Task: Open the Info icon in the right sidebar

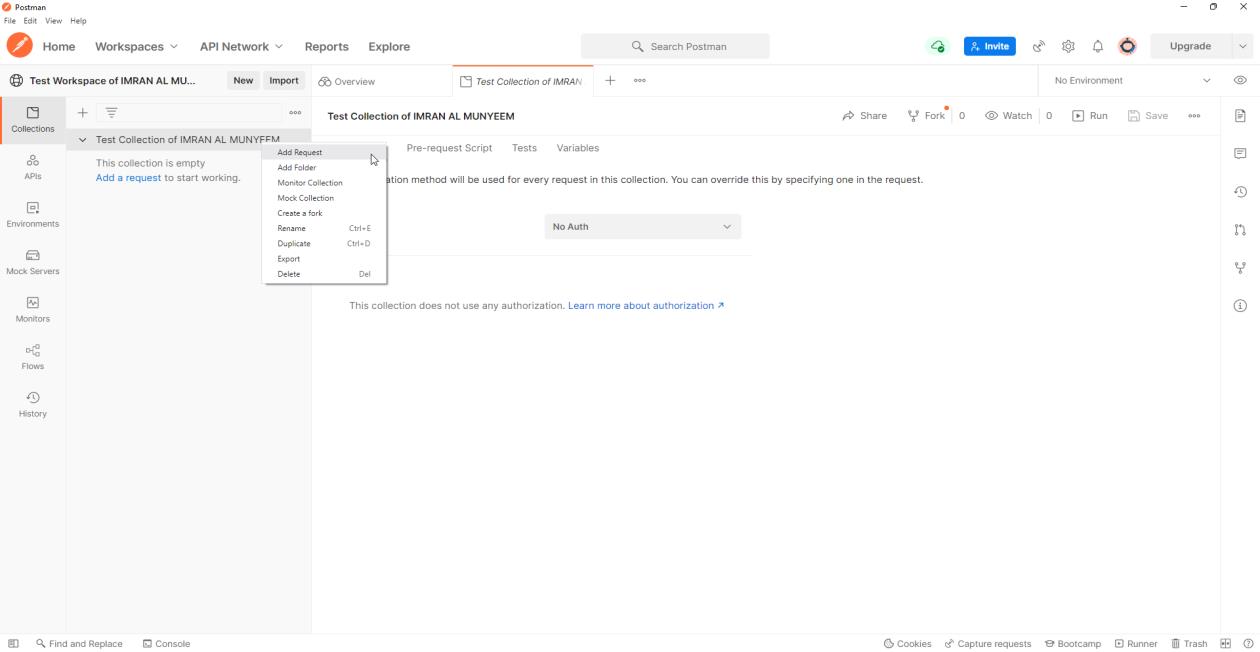Action: [1240, 306]
